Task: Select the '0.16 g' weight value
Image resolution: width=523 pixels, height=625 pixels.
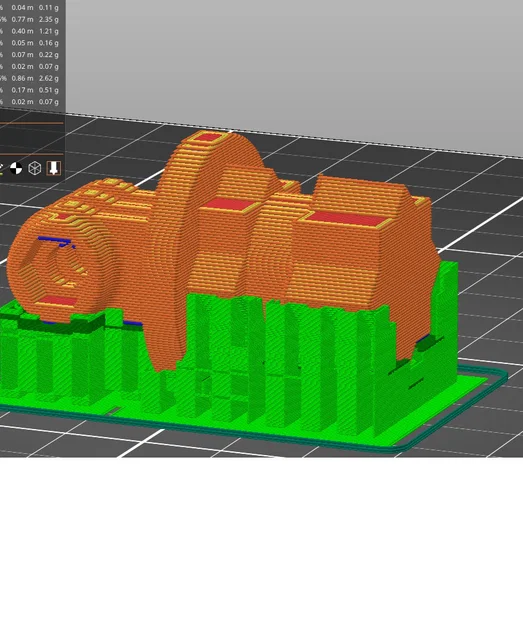Action: [x=49, y=43]
